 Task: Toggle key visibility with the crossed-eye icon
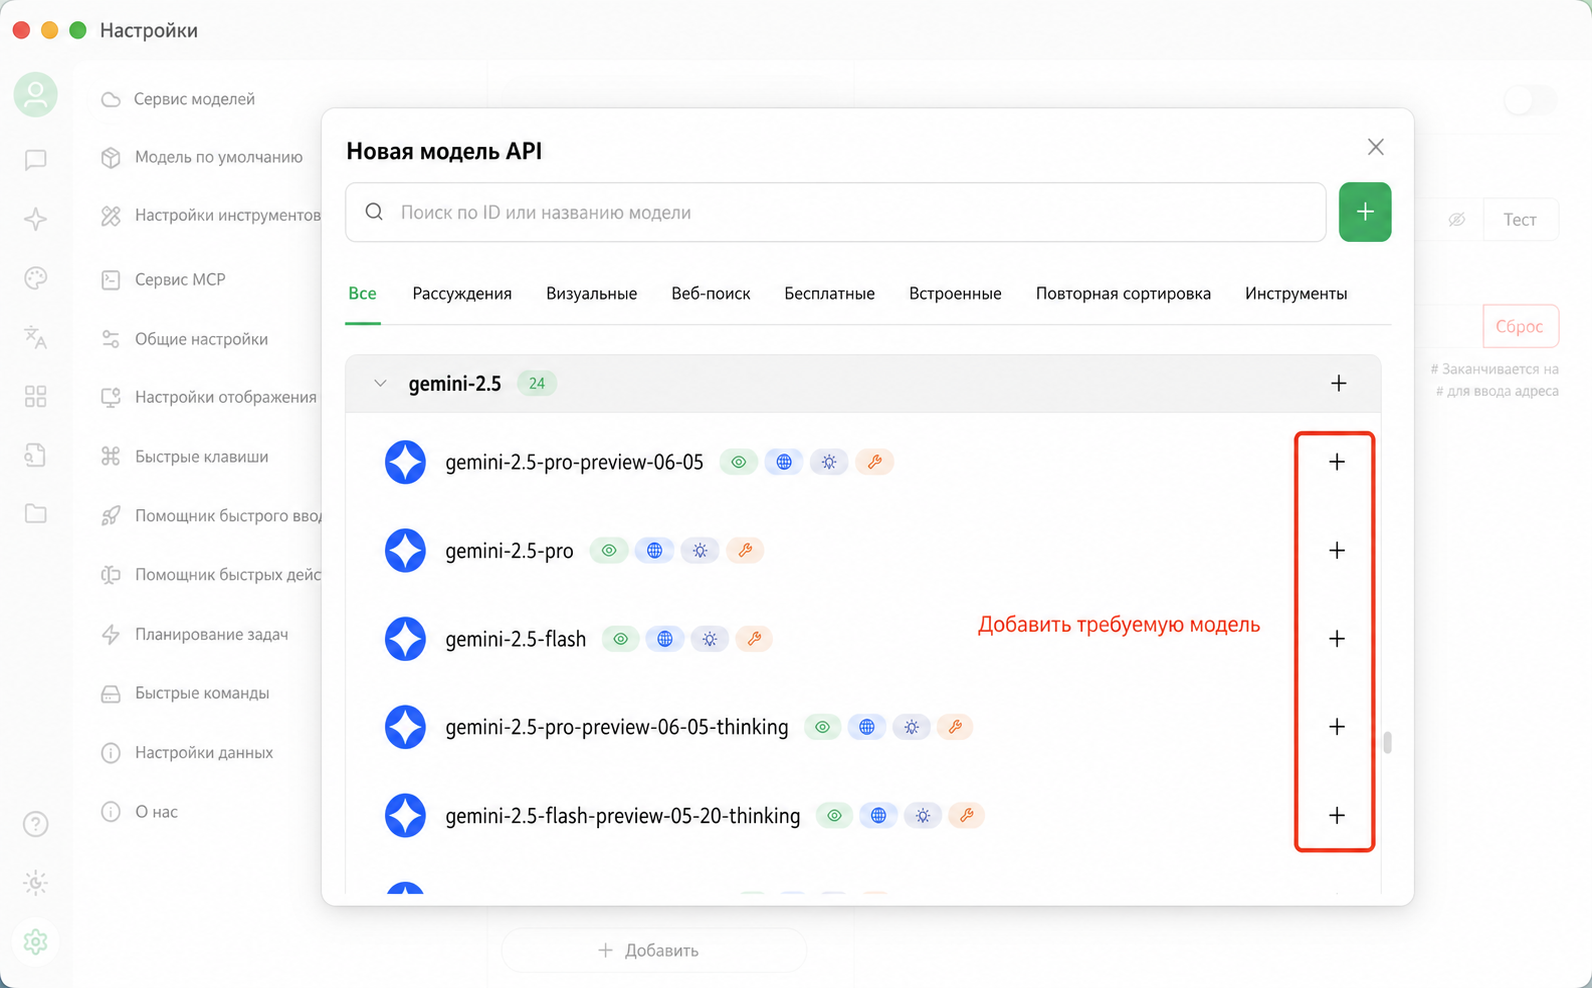click(x=1457, y=219)
